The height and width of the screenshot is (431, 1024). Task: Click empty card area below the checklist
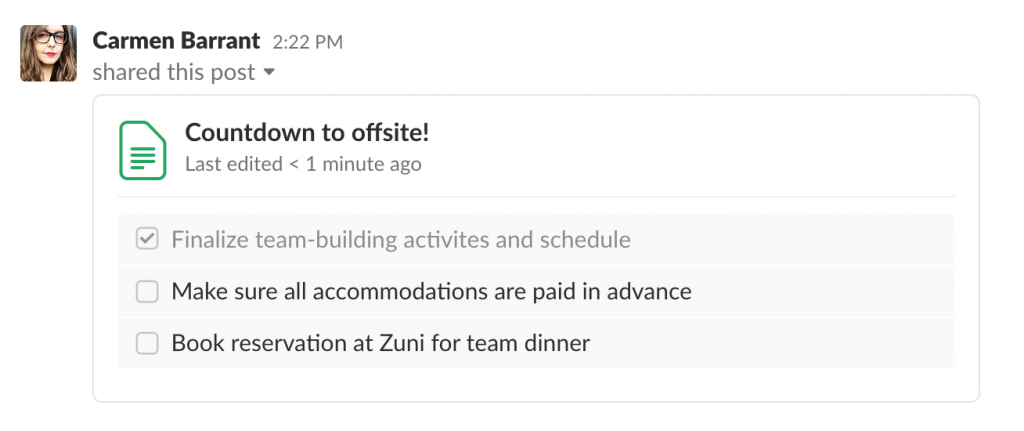point(536,384)
